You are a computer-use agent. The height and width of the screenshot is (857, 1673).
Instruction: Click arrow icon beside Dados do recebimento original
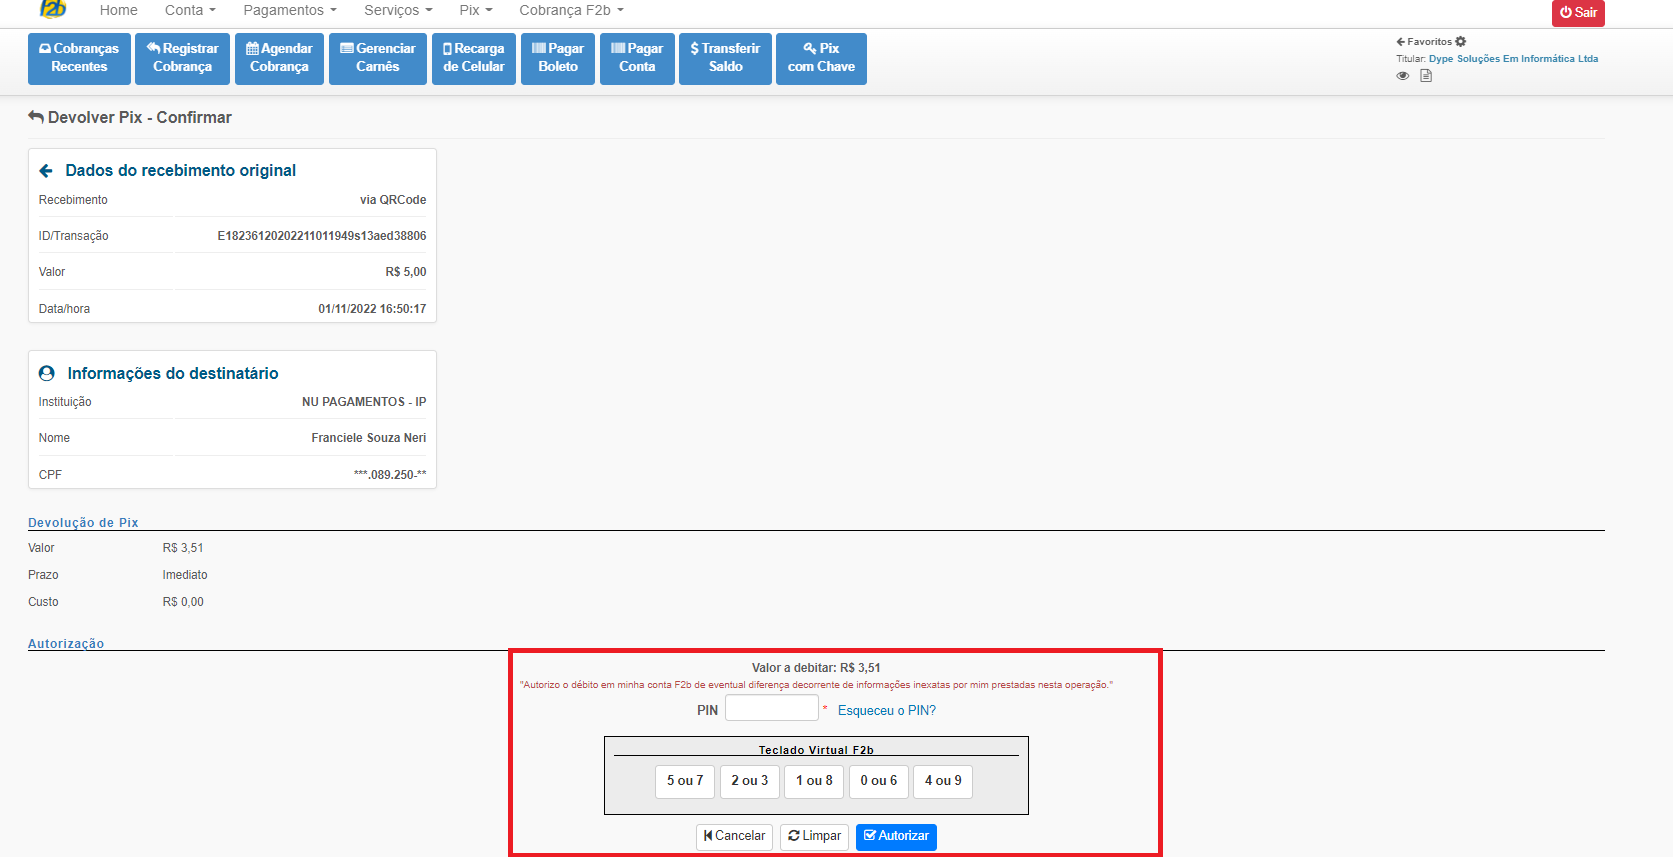[x=46, y=171]
